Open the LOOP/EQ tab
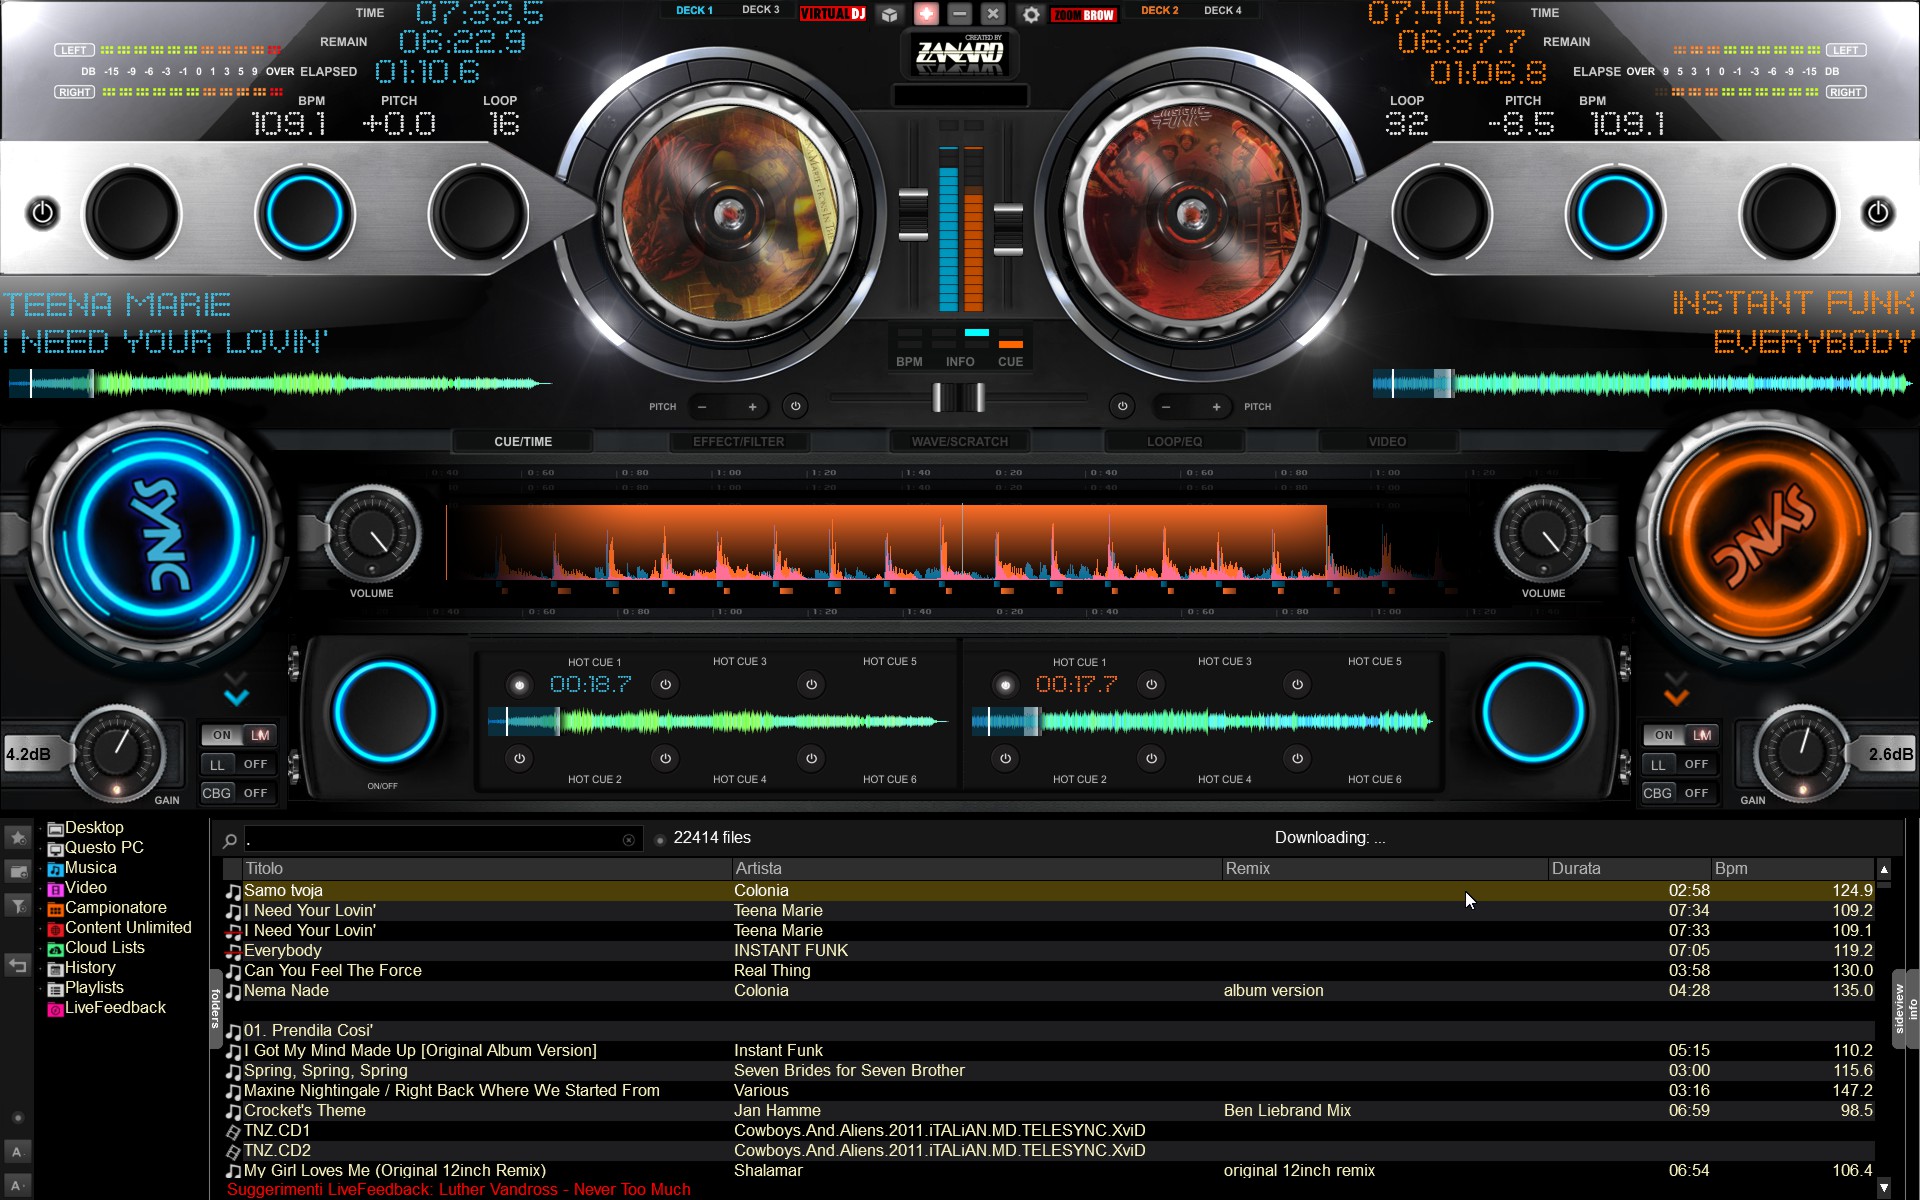1920x1200 pixels. point(1174,441)
